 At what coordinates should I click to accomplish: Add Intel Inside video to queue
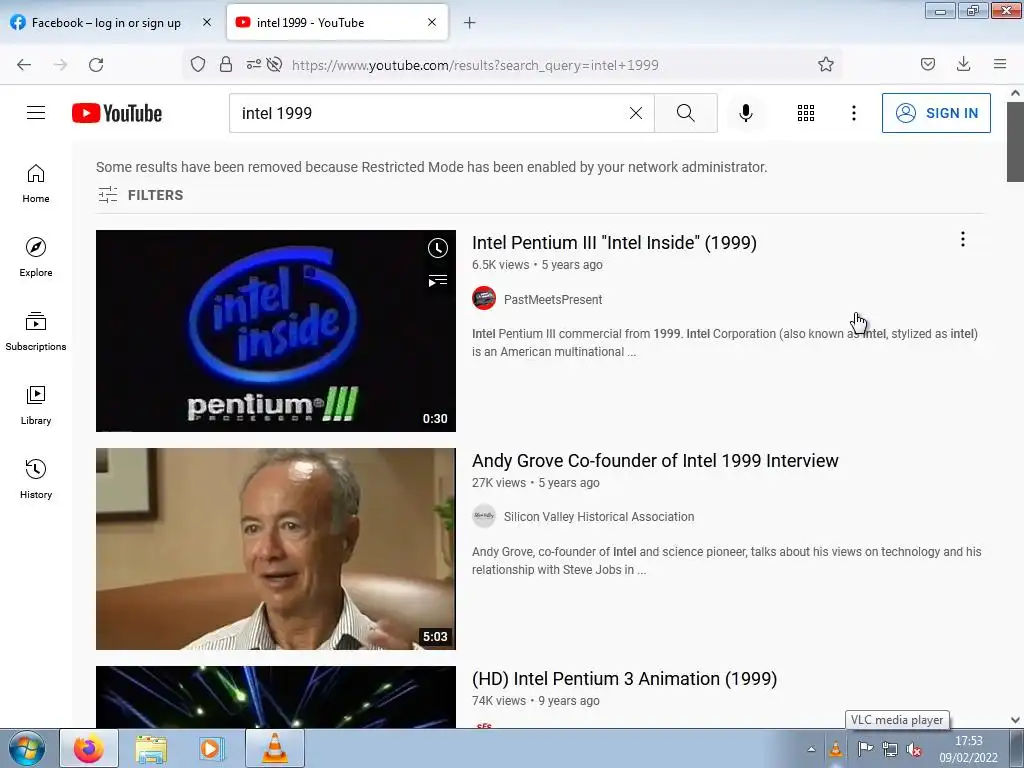click(438, 281)
